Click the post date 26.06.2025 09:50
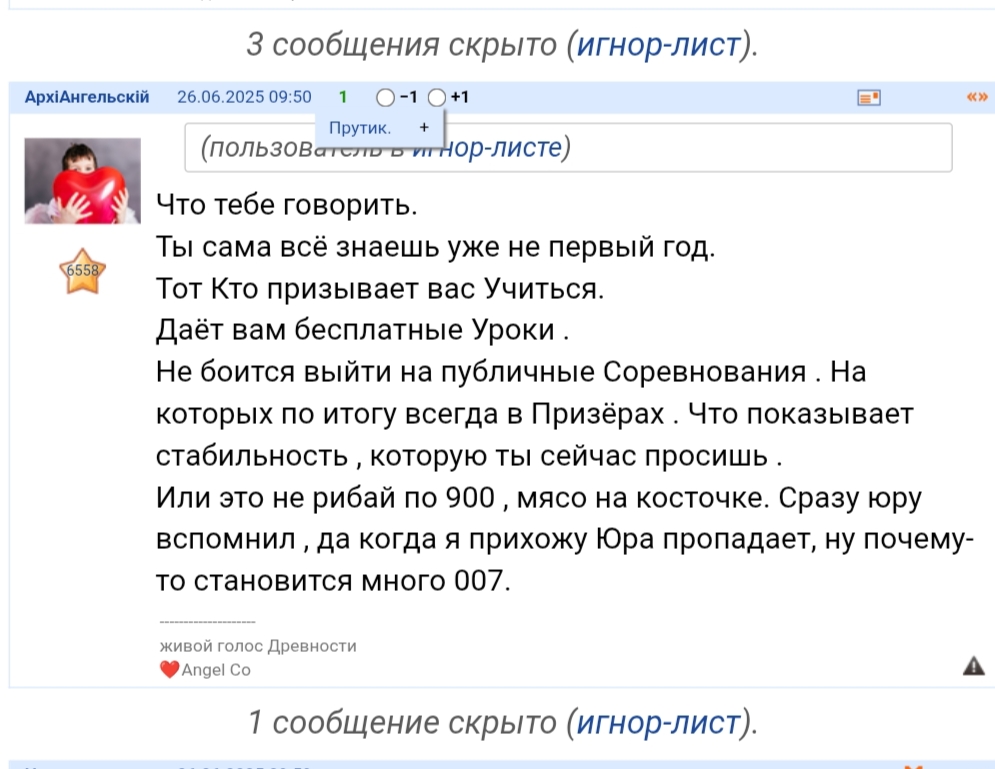 [x=244, y=97]
